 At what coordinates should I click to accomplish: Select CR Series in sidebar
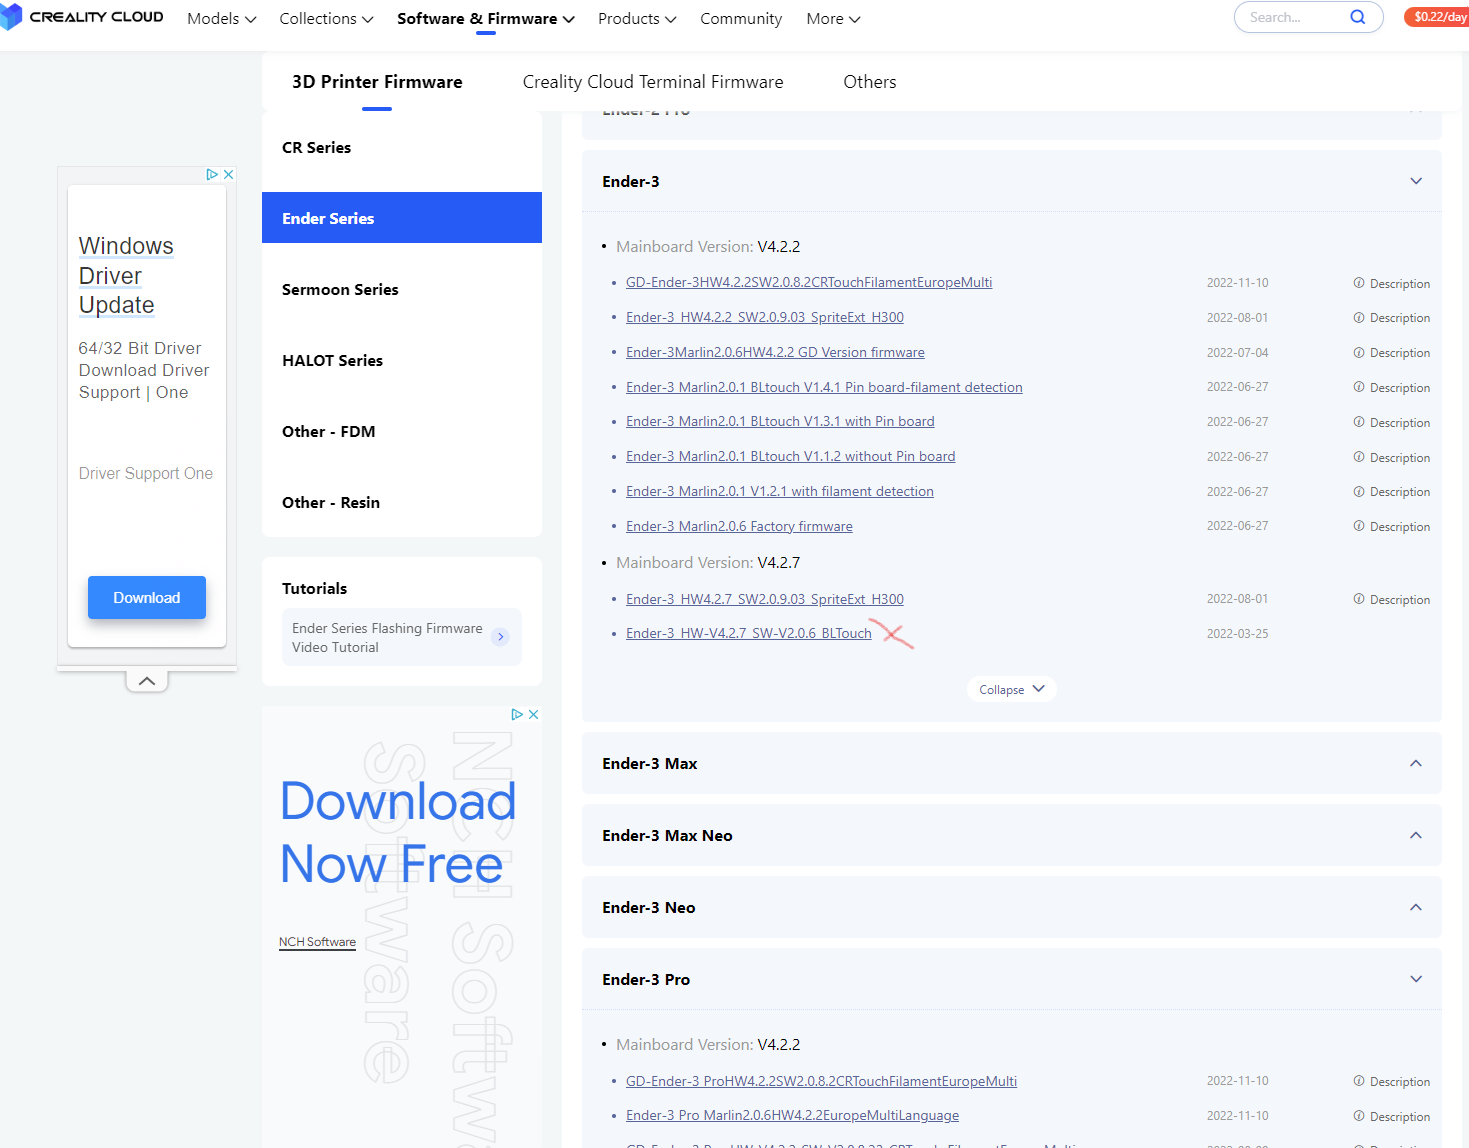(x=402, y=147)
